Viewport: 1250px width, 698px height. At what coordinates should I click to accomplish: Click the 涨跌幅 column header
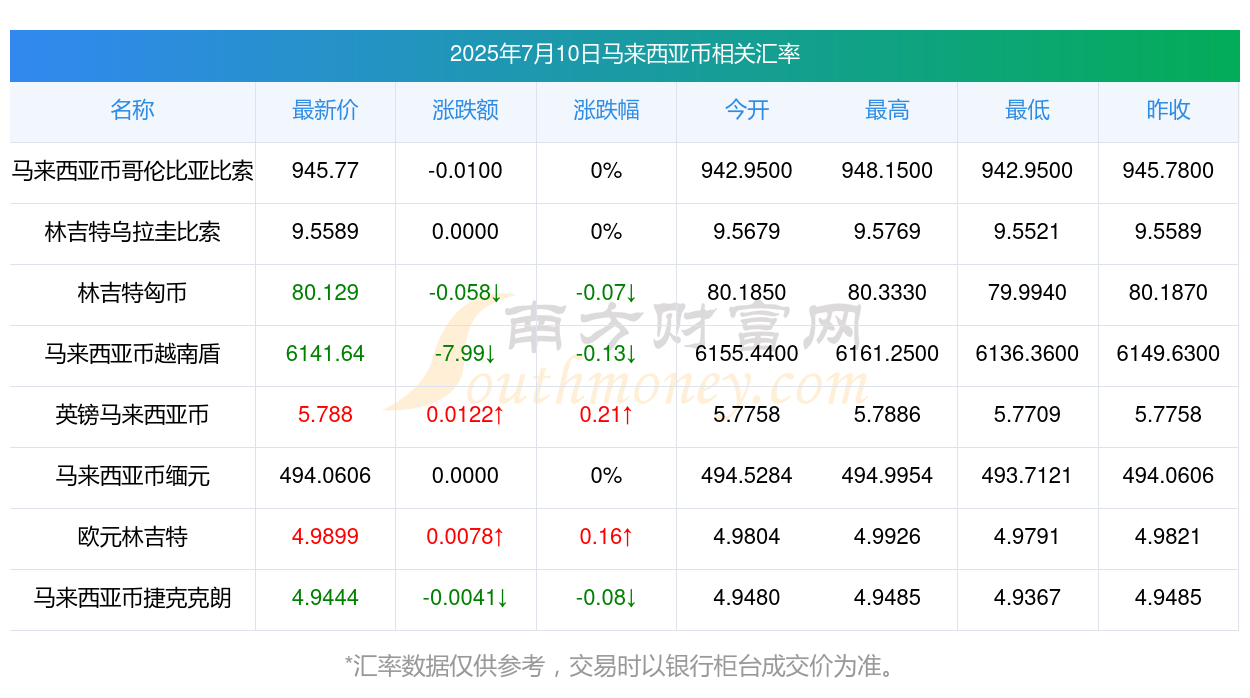coord(606,110)
